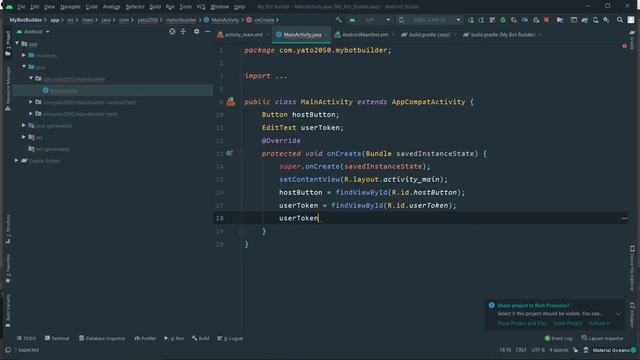This screenshot has height=360, width=640.
Task: Expand the Rich Presence notification chevron
Action: pyautogui.click(x=618, y=314)
